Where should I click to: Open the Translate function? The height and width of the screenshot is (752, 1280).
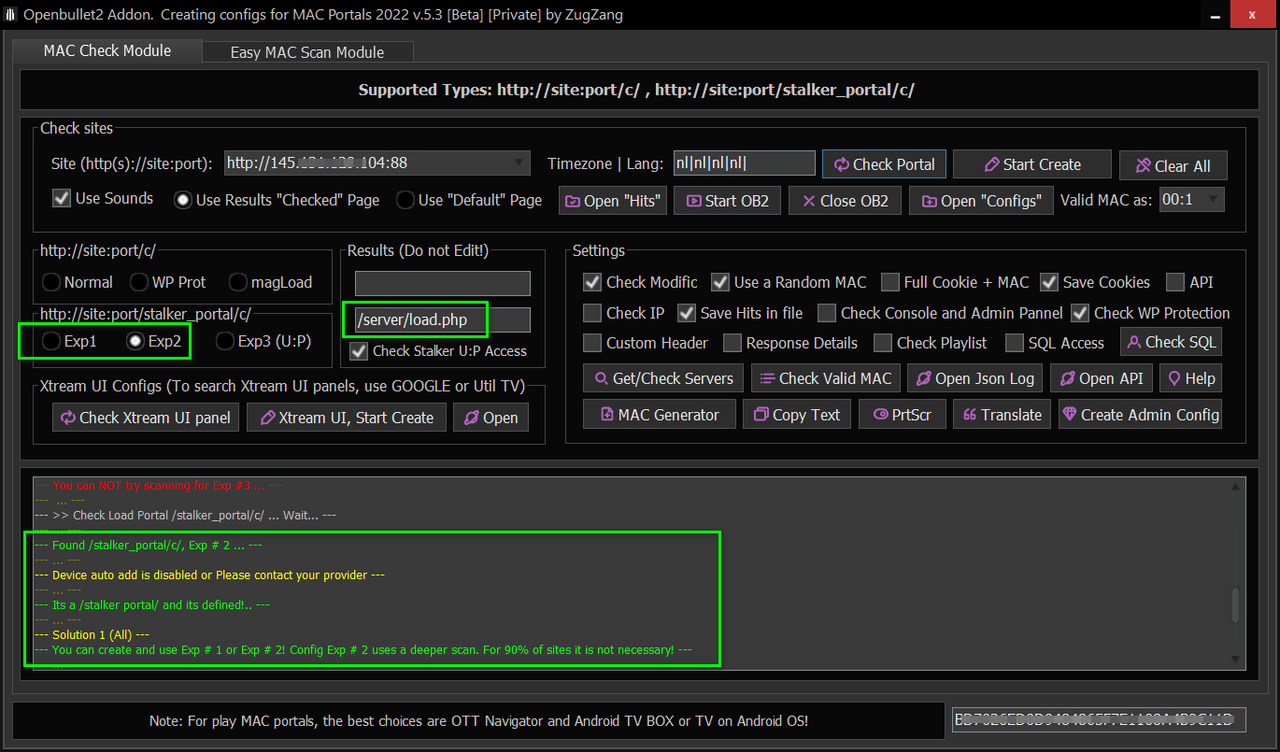1001,415
